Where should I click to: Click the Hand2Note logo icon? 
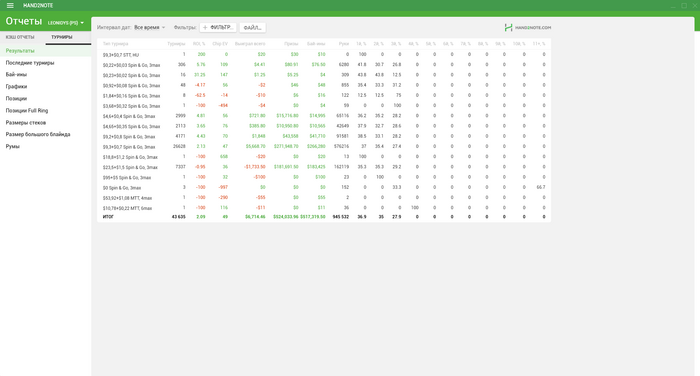[508, 28]
